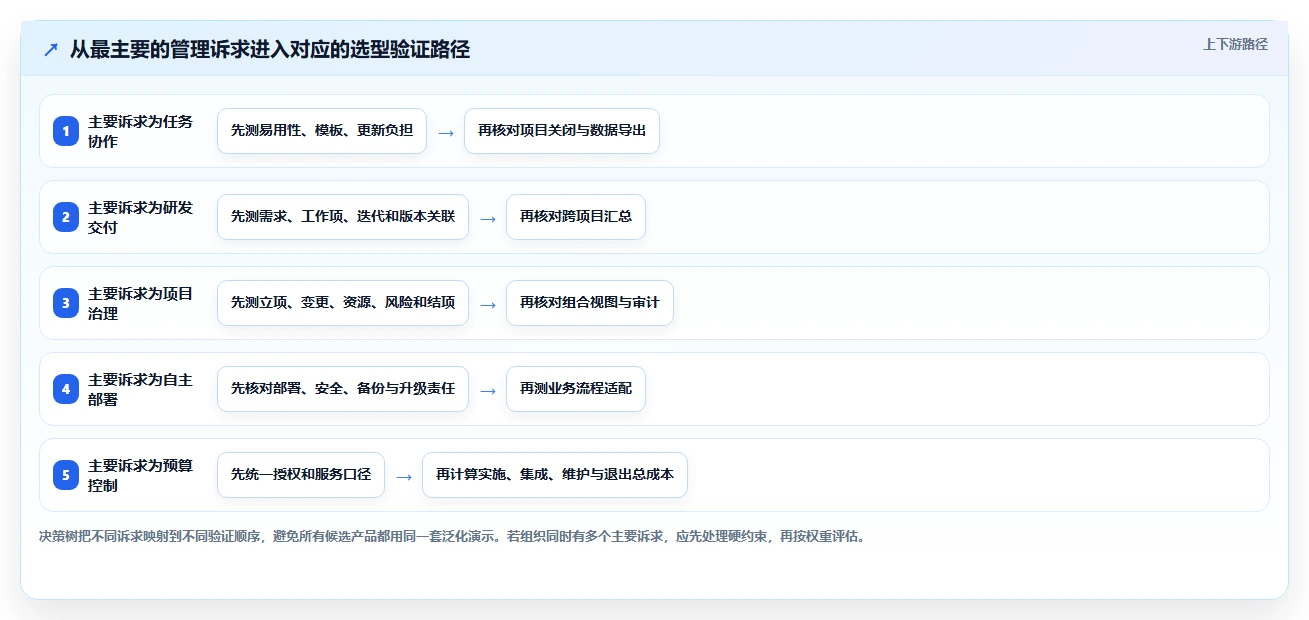1309x620 pixels.
Task: Click the 先统一授权和服务口径 box
Action: [x=301, y=475]
